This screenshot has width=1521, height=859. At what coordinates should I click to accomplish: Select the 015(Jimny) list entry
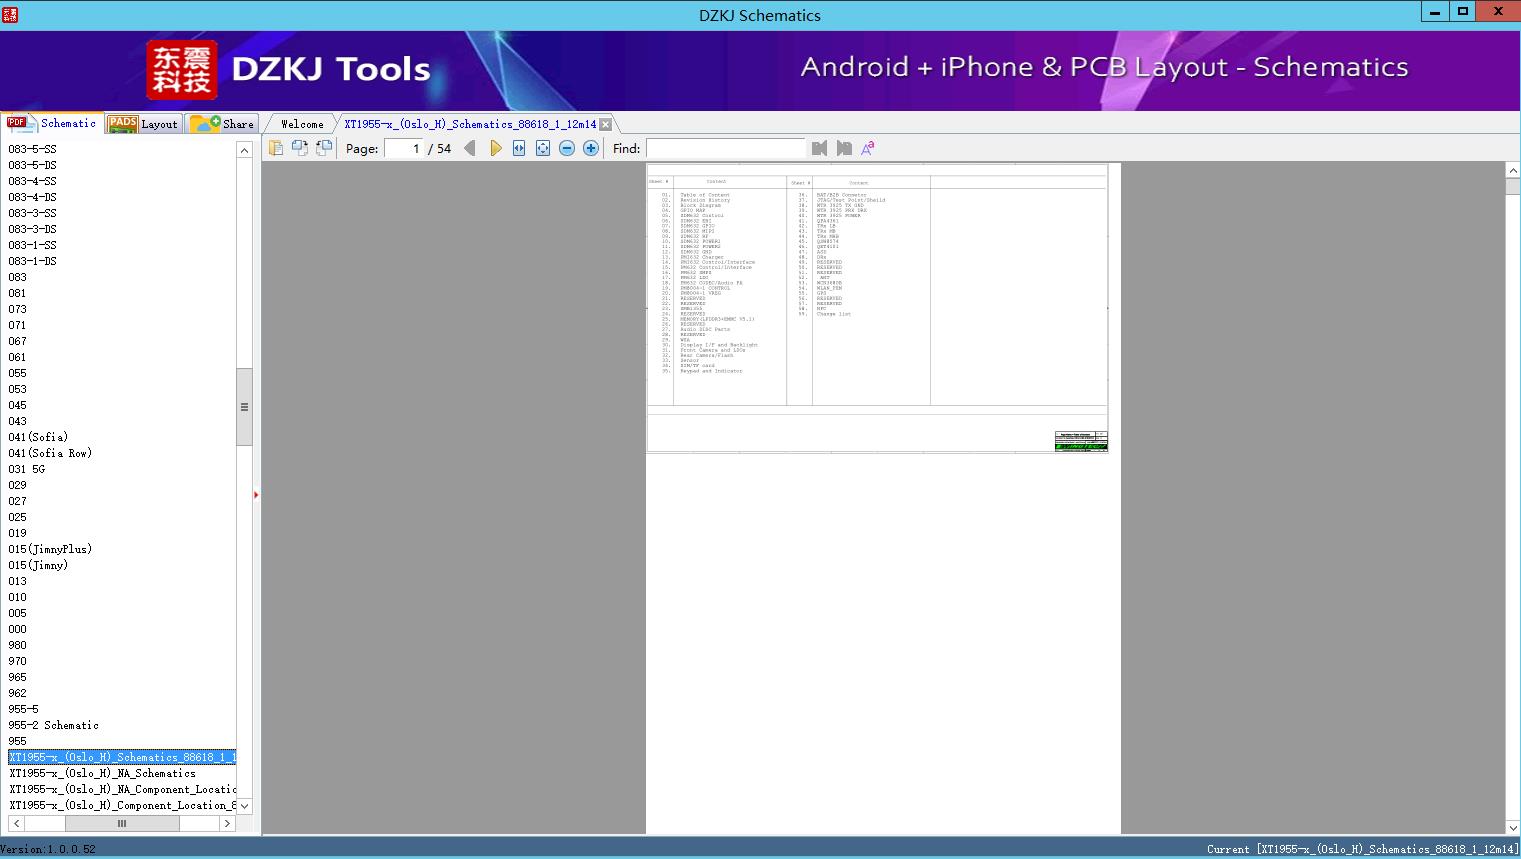pos(38,565)
